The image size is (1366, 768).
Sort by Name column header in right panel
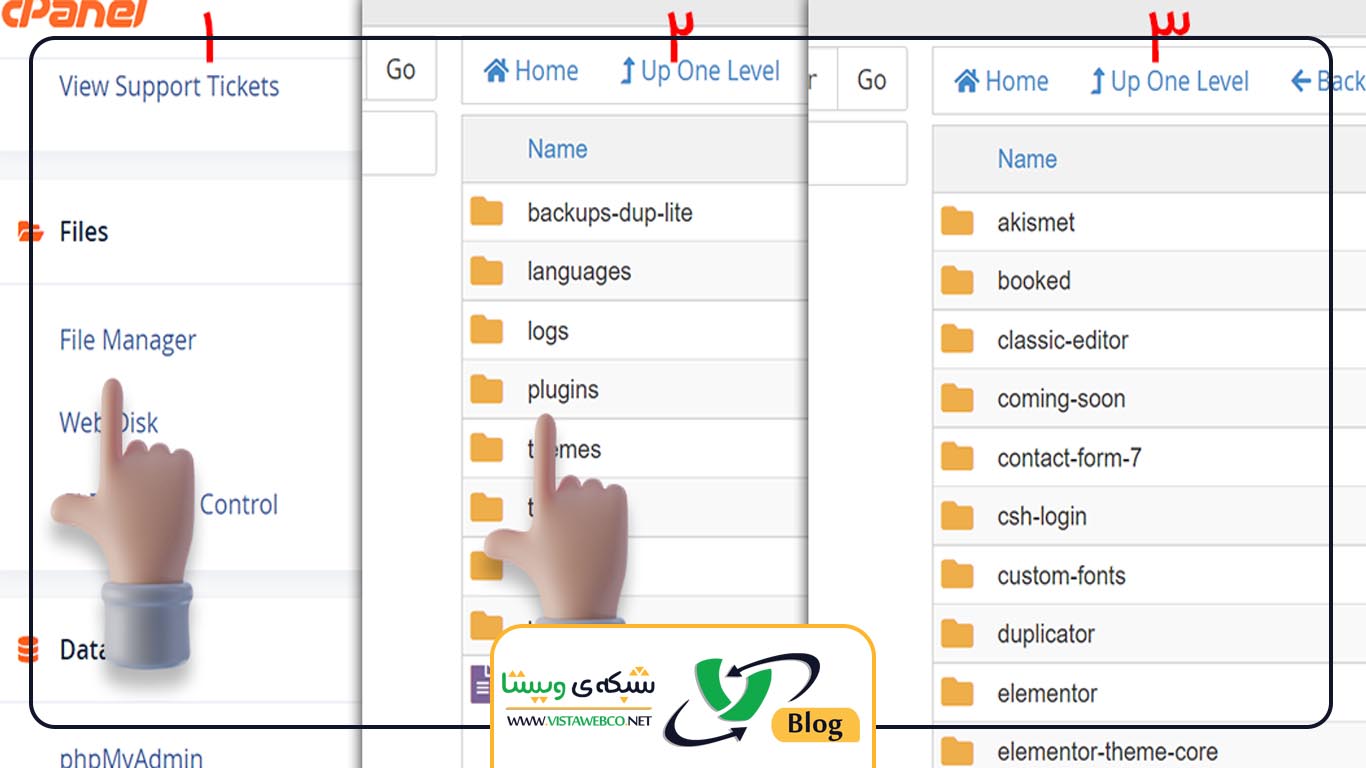[x=1027, y=159]
